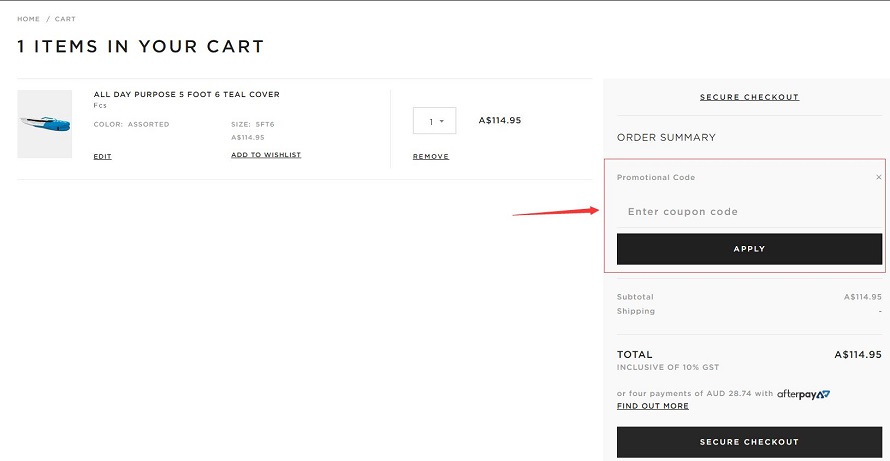
Task: Open the EDIT link for the cart item
Action: [103, 156]
